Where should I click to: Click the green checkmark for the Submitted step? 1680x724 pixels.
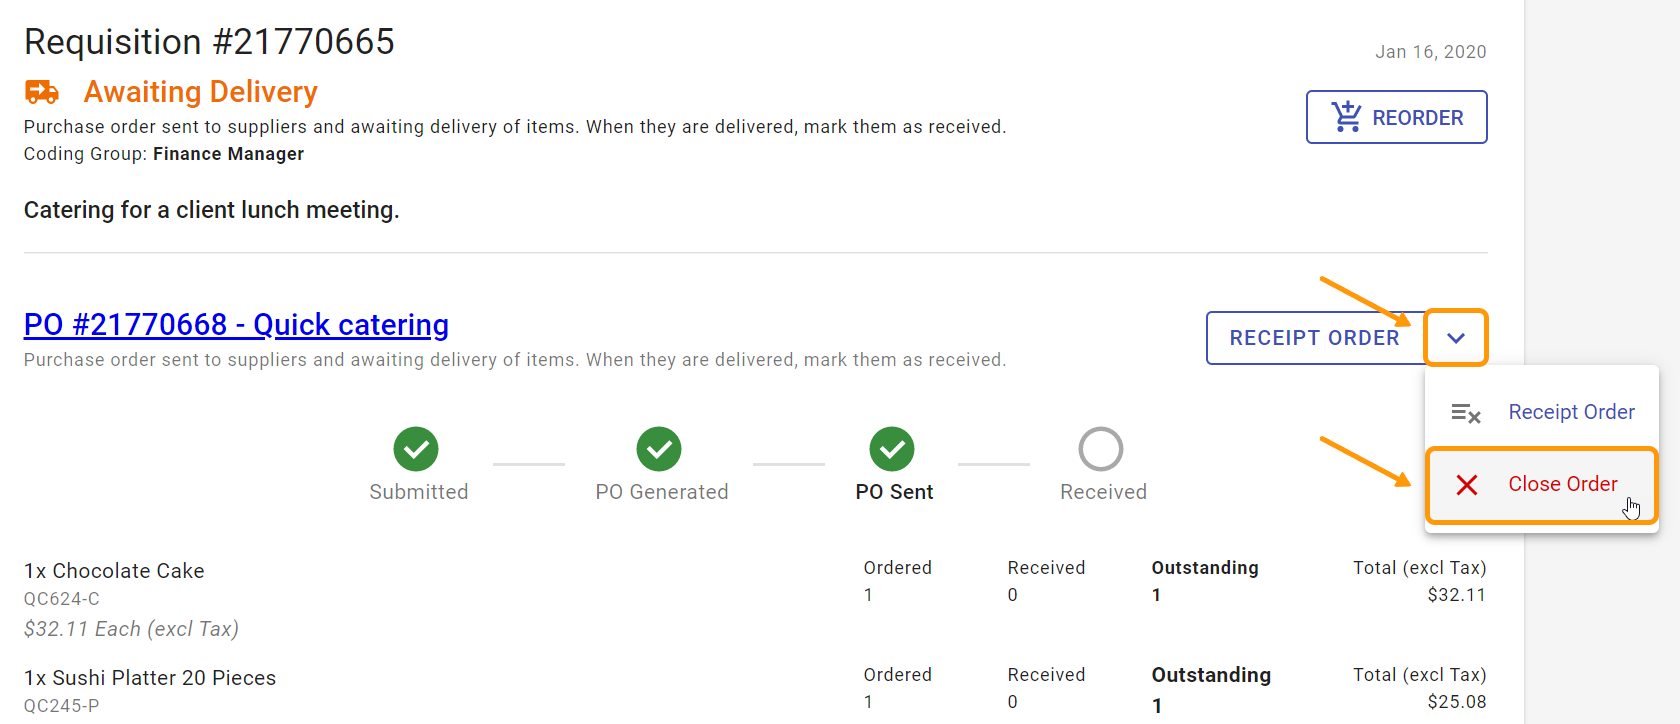coord(416,449)
